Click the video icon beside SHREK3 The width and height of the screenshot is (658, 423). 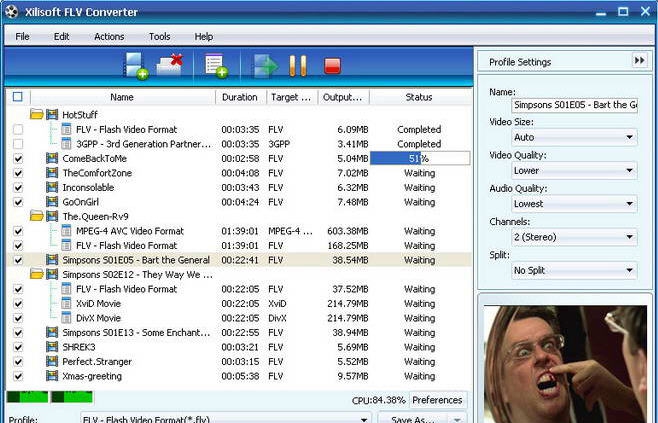(52, 347)
